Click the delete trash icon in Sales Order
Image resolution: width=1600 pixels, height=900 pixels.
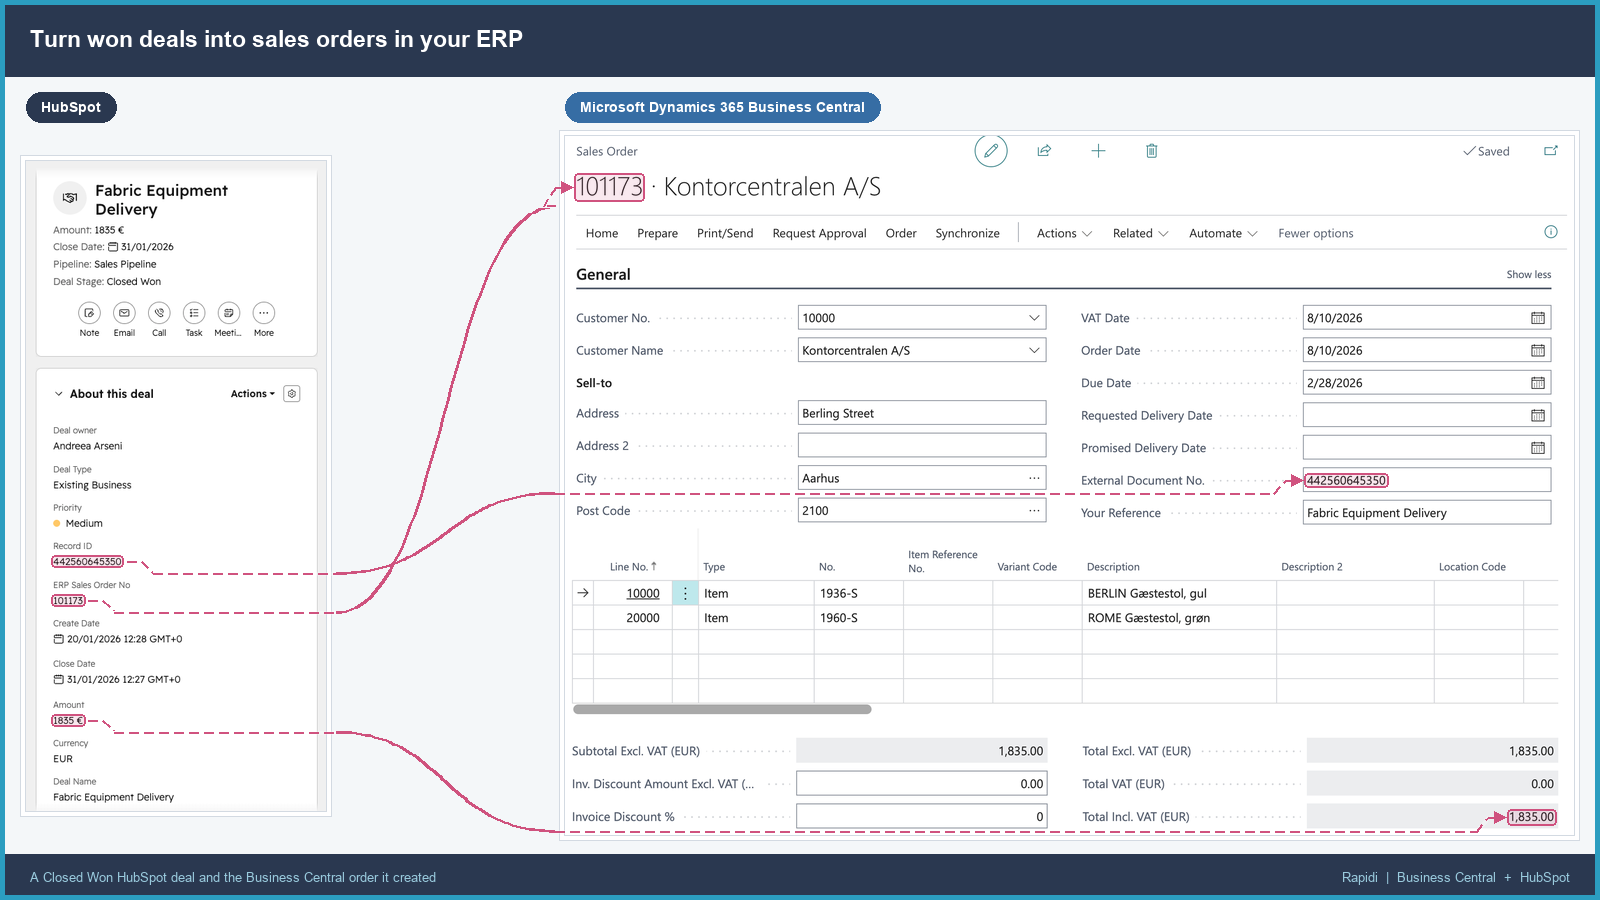pos(1152,151)
